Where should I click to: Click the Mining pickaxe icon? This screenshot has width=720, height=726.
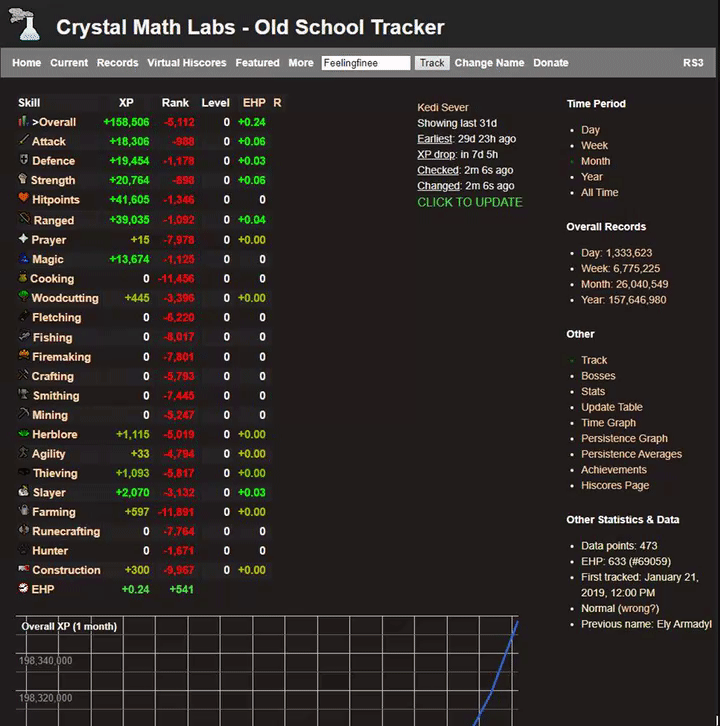pyautogui.click(x=23, y=413)
